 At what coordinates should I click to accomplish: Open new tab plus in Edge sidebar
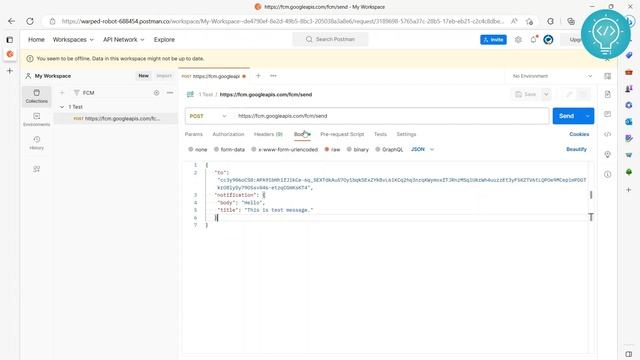[10, 71]
